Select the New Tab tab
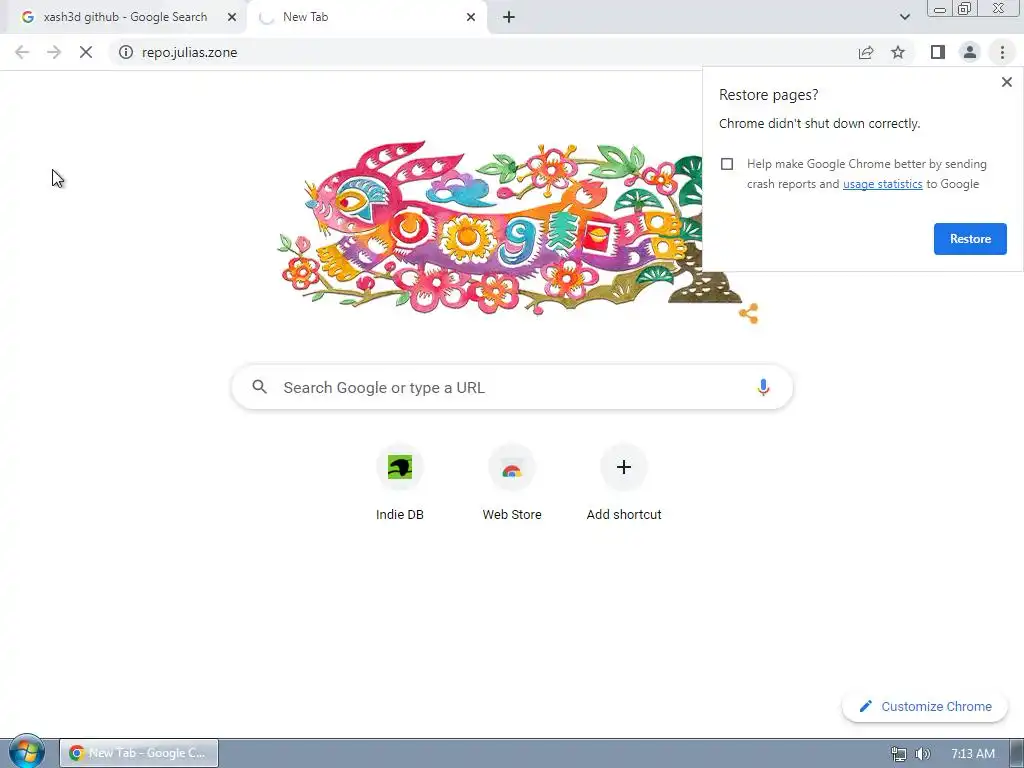This screenshot has width=1024, height=768. 366,17
